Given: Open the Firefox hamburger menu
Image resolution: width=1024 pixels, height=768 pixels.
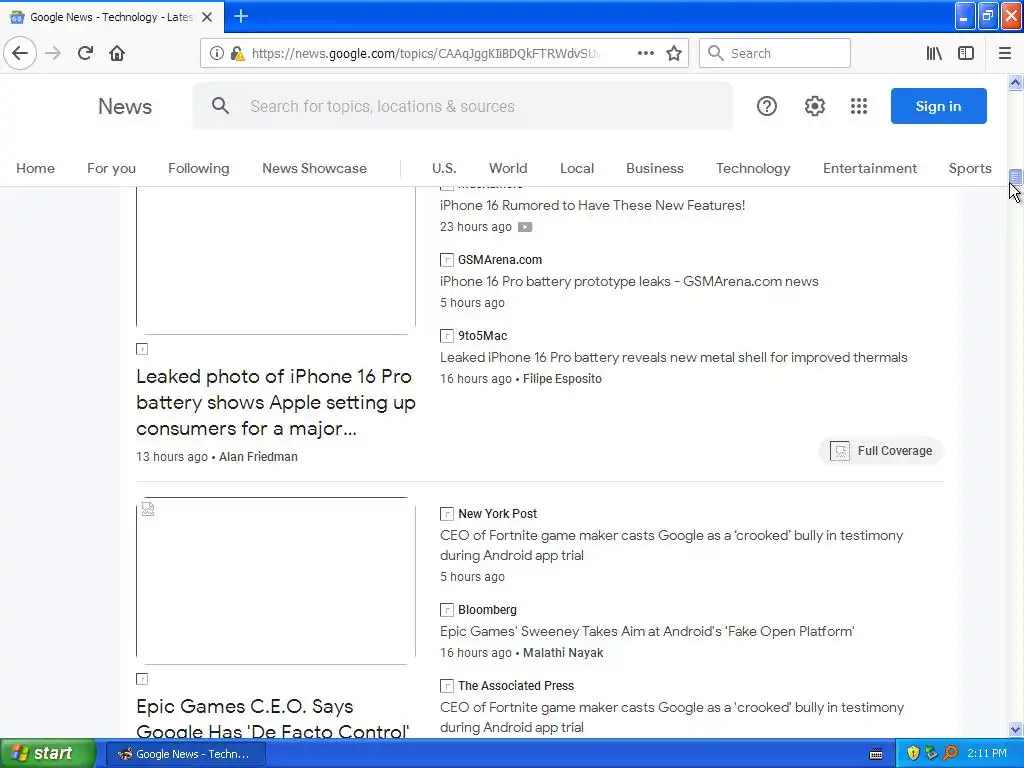Looking at the screenshot, I should 1004,53.
